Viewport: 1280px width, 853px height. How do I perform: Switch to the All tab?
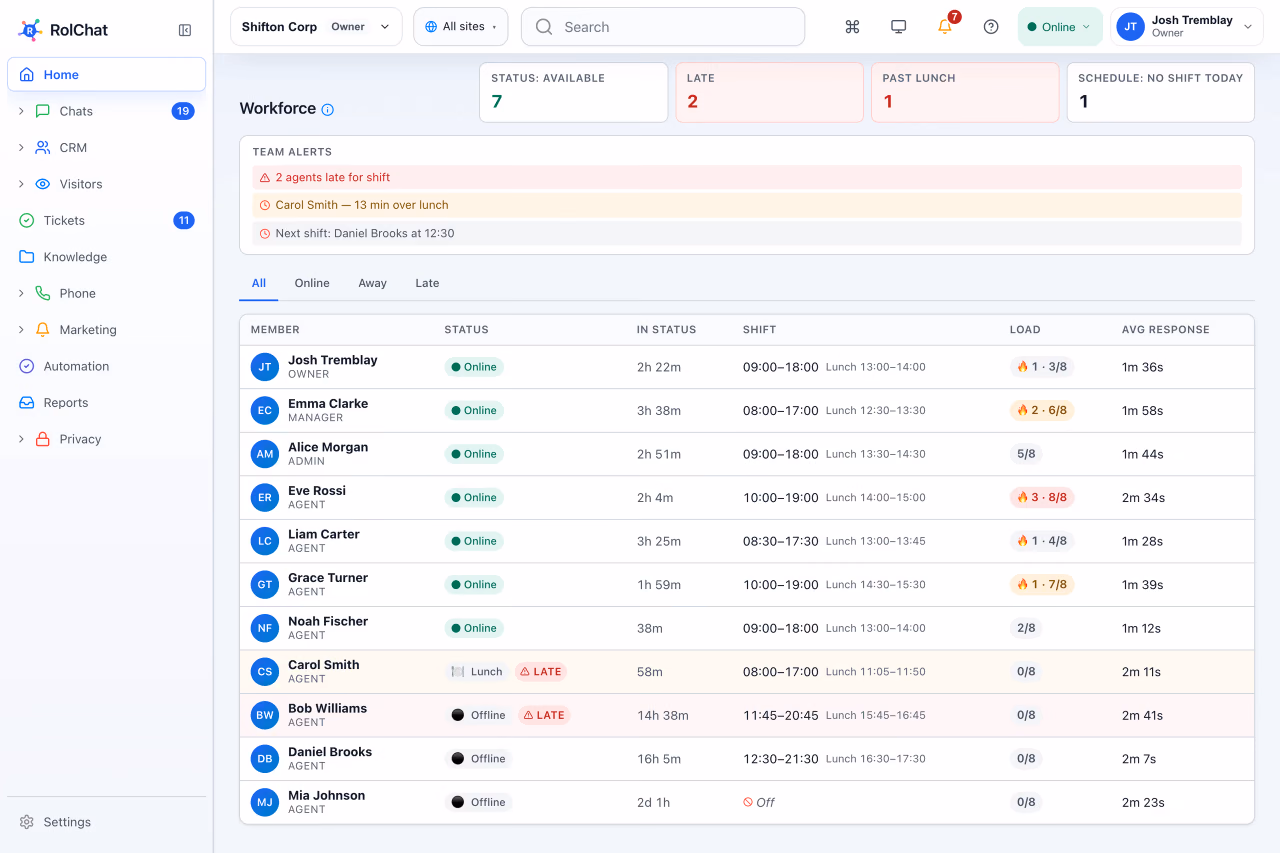[x=259, y=283]
